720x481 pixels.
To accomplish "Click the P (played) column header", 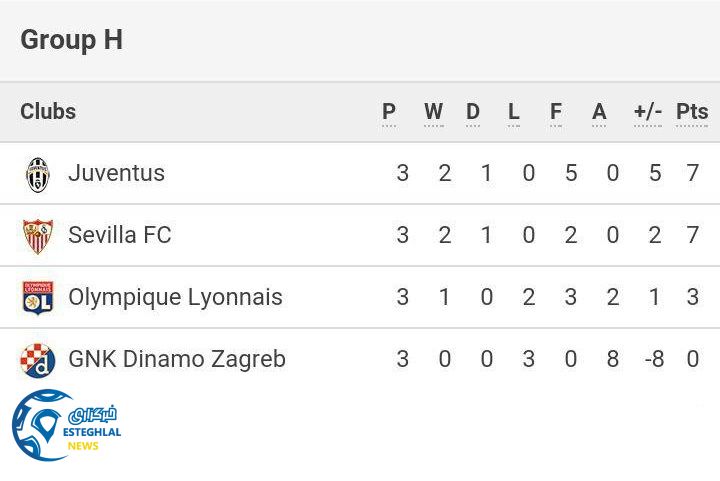I will [389, 112].
